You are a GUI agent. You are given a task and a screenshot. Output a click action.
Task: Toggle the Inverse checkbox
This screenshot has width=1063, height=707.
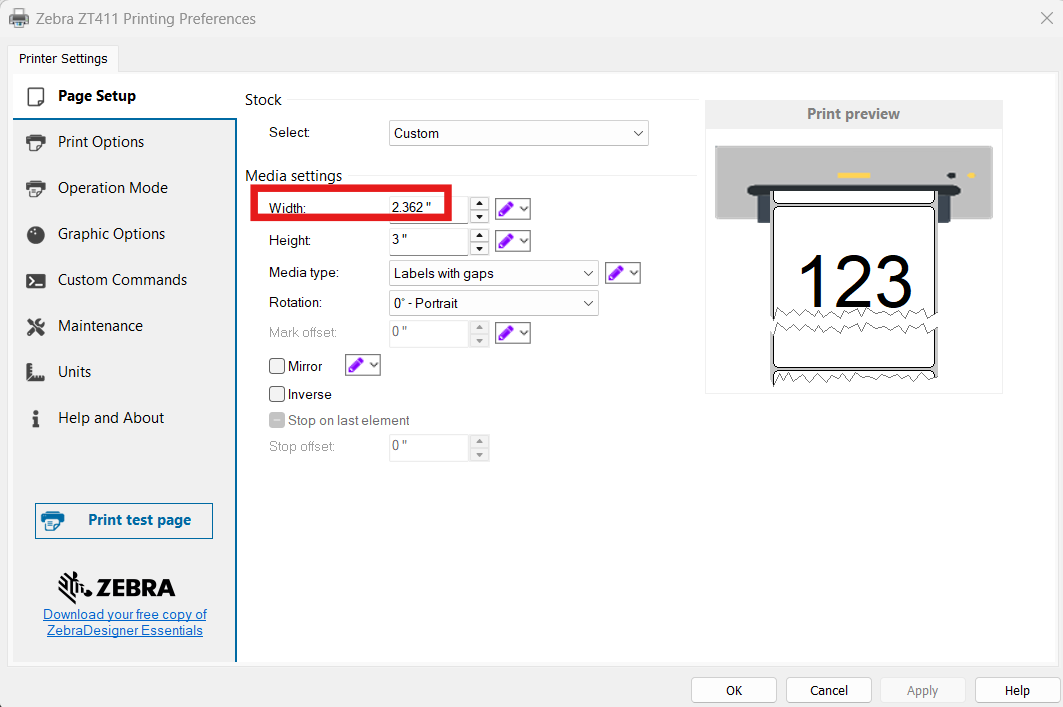tap(278, 394)
